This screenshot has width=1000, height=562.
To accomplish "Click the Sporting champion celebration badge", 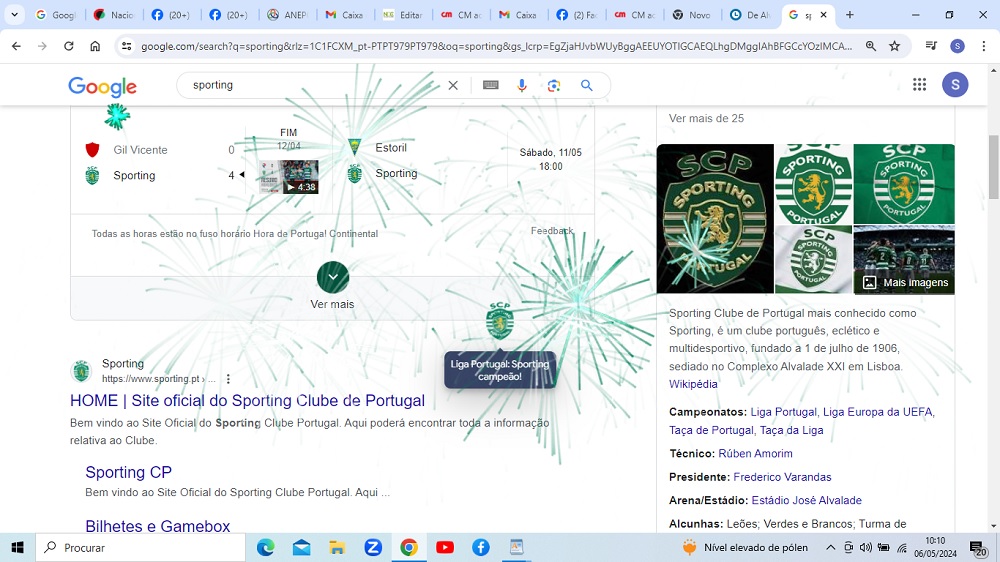I will pyautogui.click(x=499, y=321).
